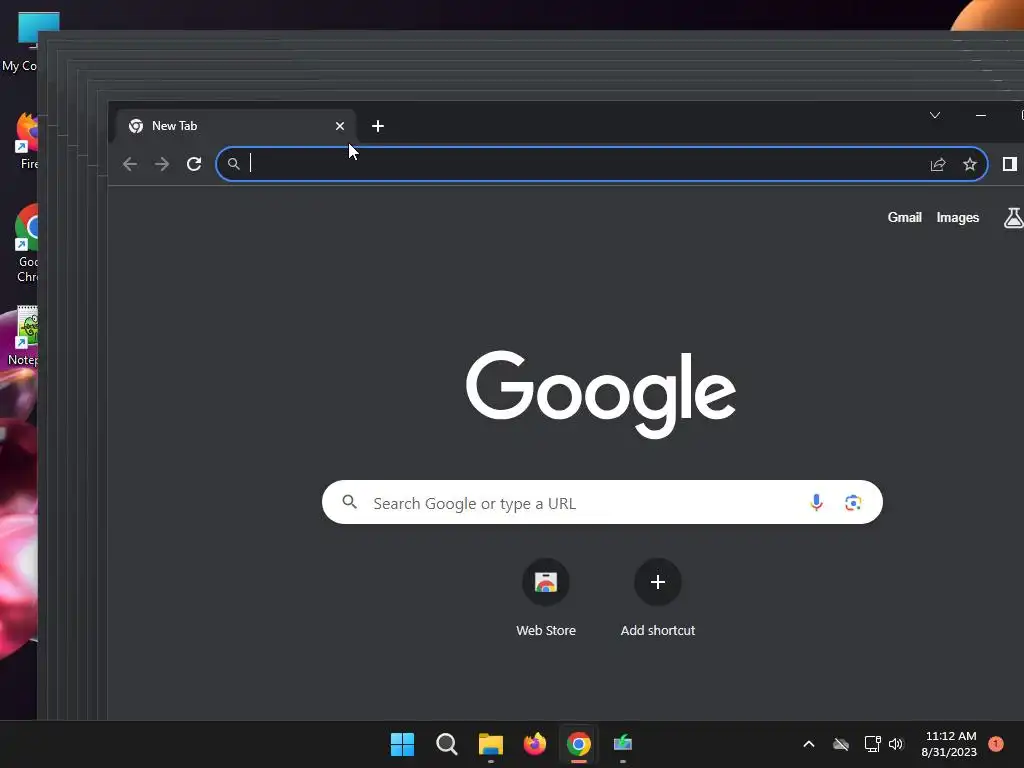Open the Chrome side panel
This screenshot has height=768, width=1024.
(1010, 164)
